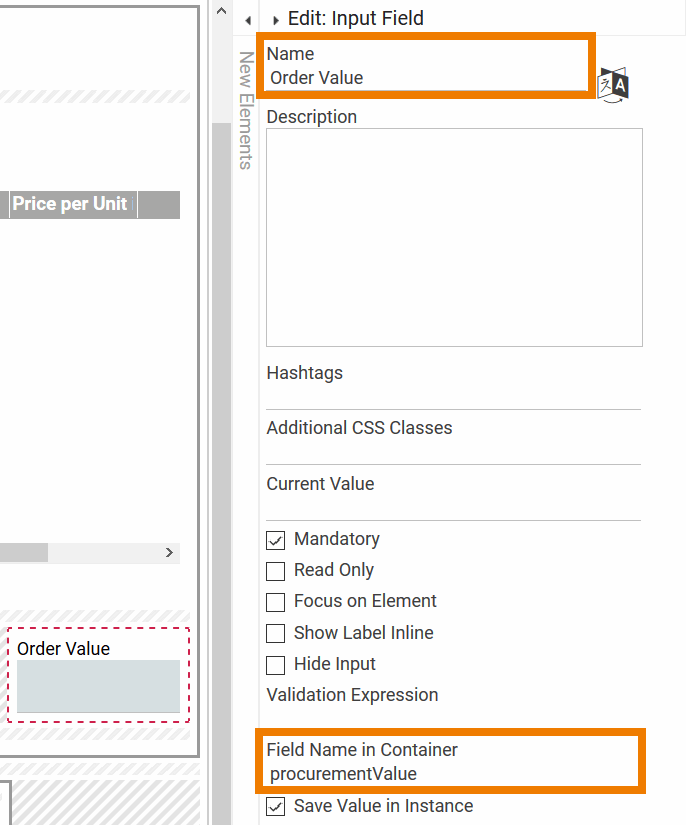Image resolution: width=686 pixels, height=825 pixels.
Task: Click the Name field containing Order Value
Action: coord(426,78)
